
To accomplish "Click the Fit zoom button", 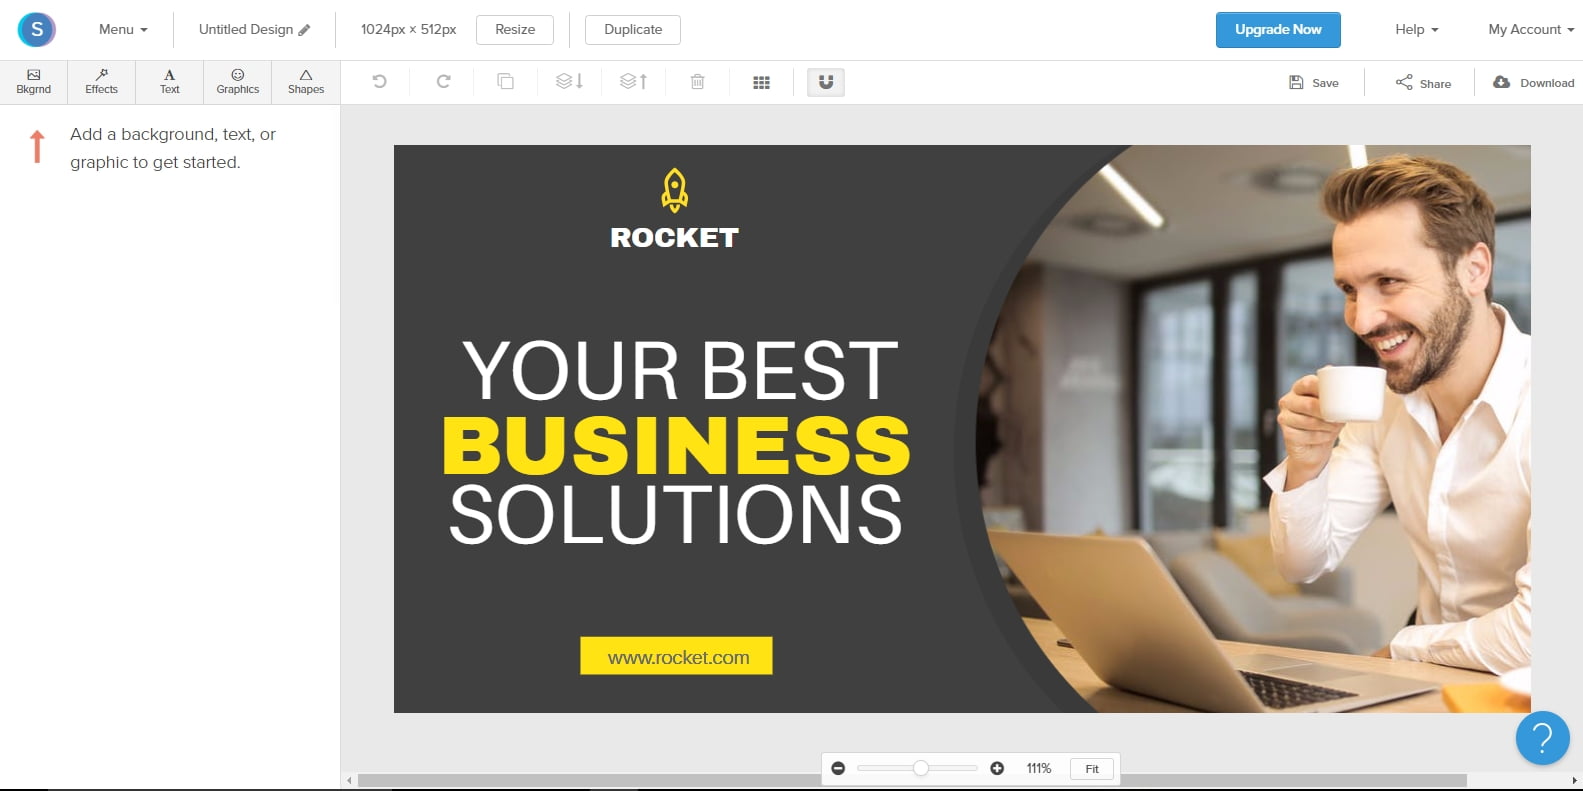I will coord(1092,768).
